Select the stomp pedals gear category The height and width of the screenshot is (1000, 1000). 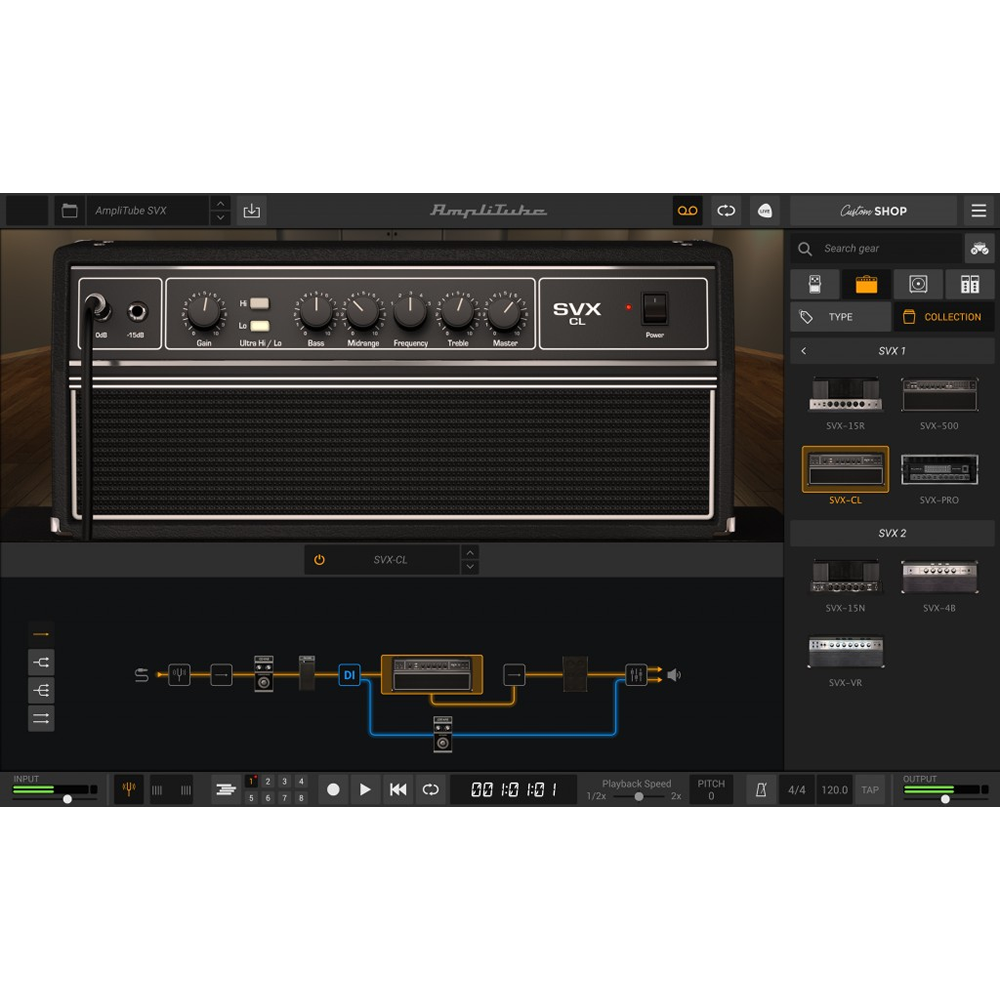pos(815,285)
